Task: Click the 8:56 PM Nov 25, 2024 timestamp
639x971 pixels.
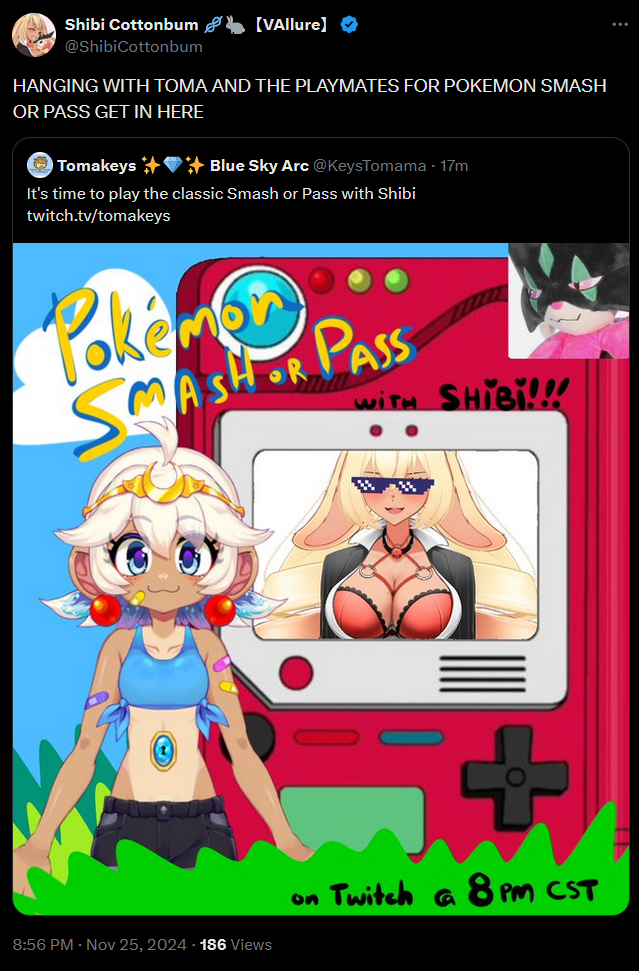Action: 100,944
